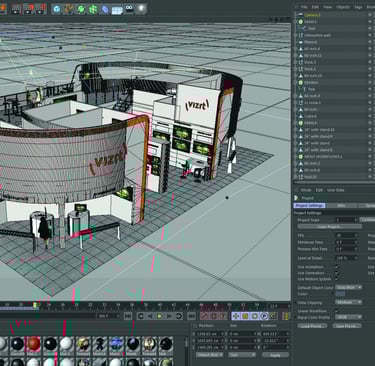The height and width of the screenshot is (366, 375).
Task: Play the animation forwards
Action: click(160, 316)
